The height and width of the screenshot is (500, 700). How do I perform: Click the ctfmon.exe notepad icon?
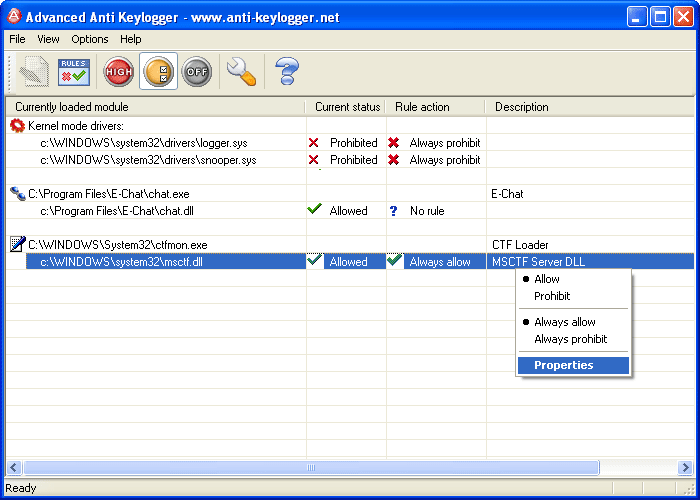coord(18,244)
